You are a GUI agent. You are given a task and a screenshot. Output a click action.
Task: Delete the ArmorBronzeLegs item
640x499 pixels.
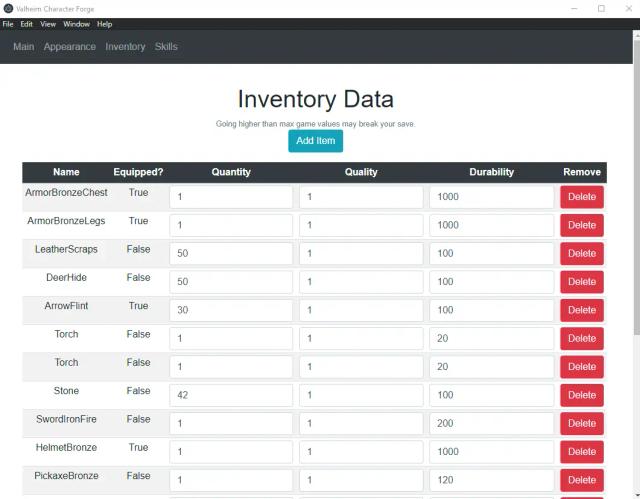tap(582, 225)
